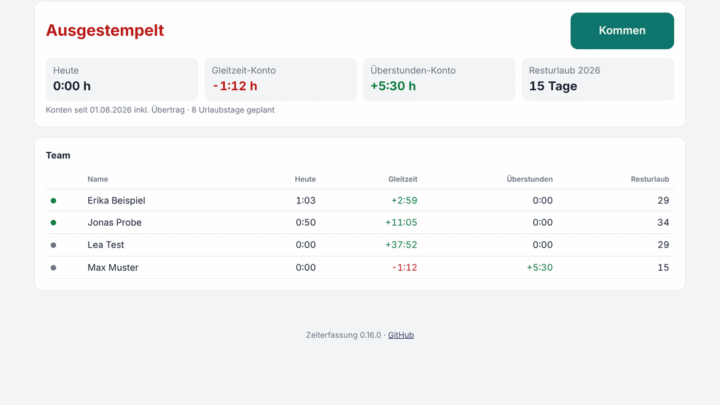Click Erika Beispiel's green status dot

(53, 201)
